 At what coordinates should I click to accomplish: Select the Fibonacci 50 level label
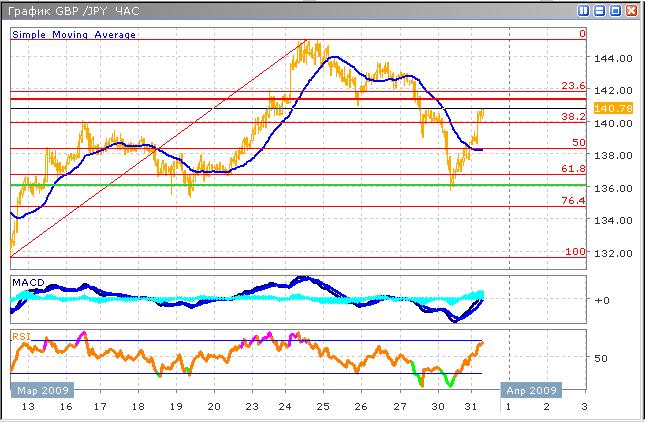[578, 143]
